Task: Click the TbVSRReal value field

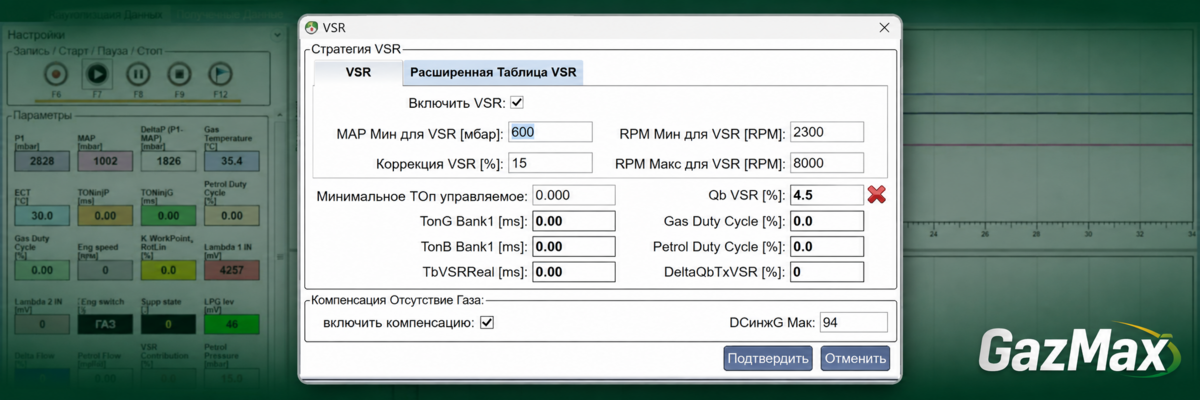Action: click(573, 271)
